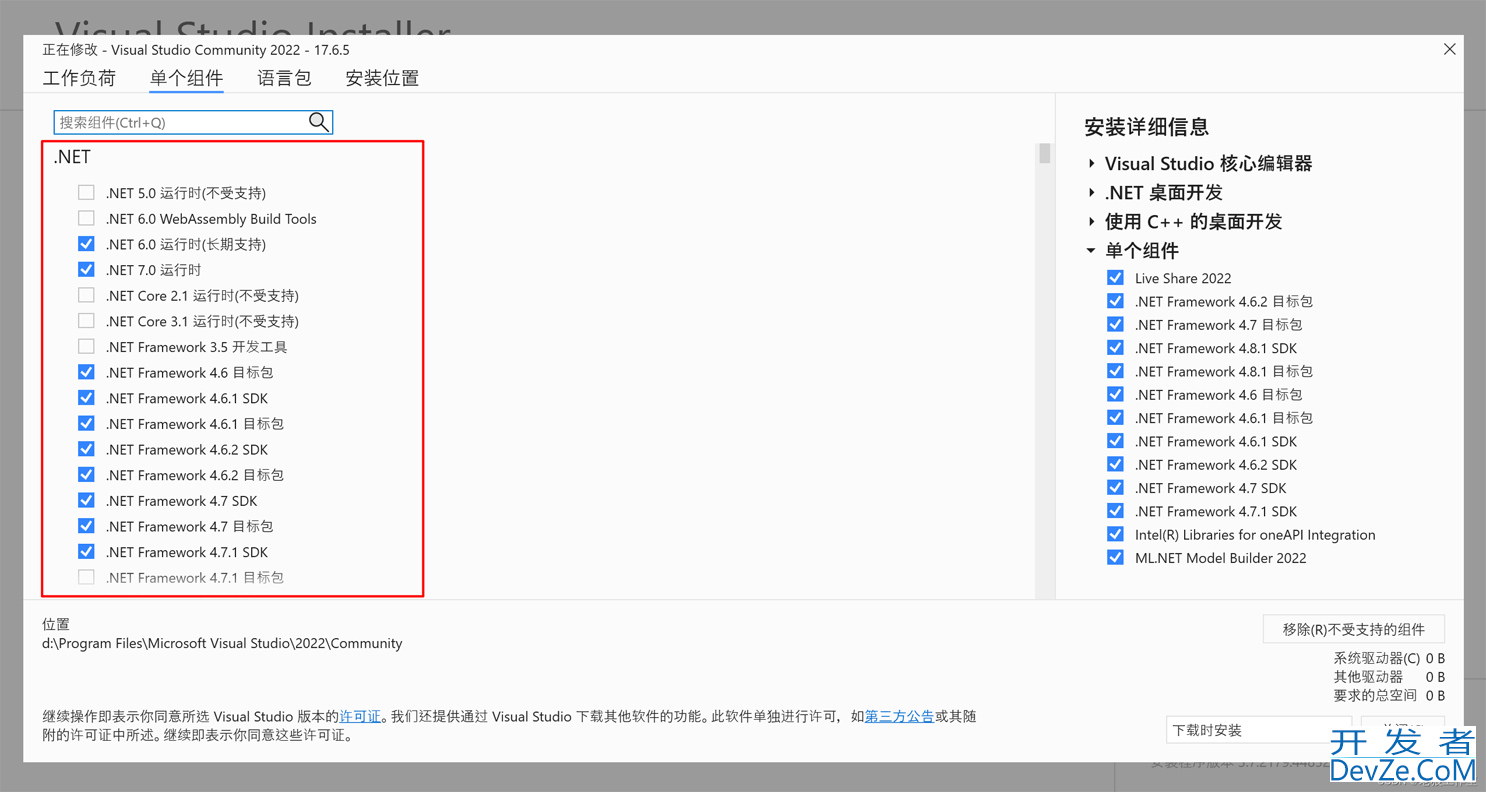
Task: Toggle .NET Framework 4.6.2 目标包 in component list
Action: pyautogui.click(x=87, y=475)
